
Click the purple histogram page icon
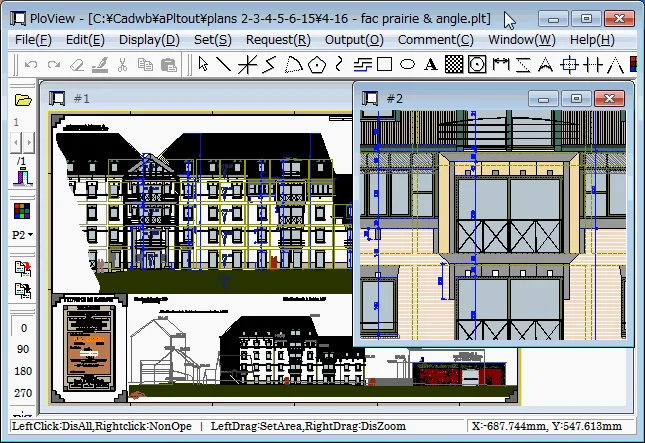23,177
